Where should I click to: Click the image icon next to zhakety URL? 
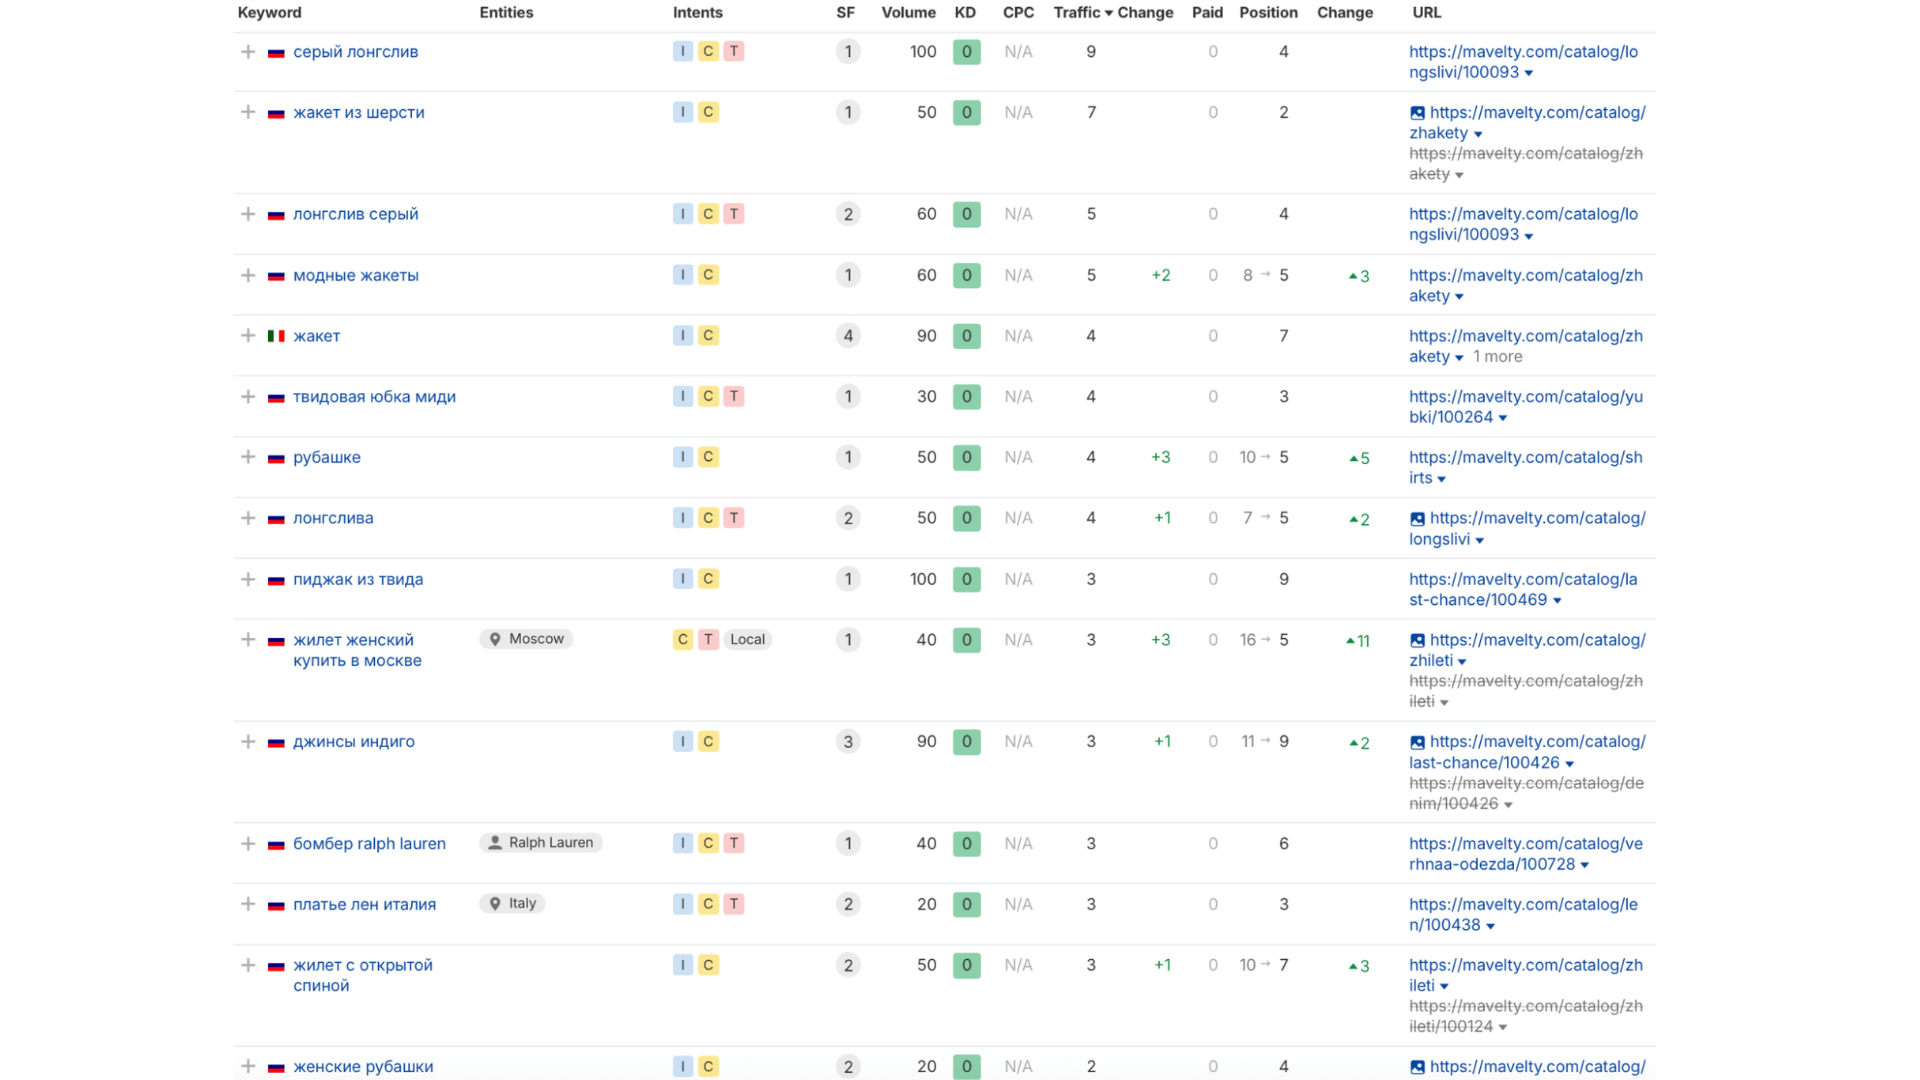tap(1417, 113)
